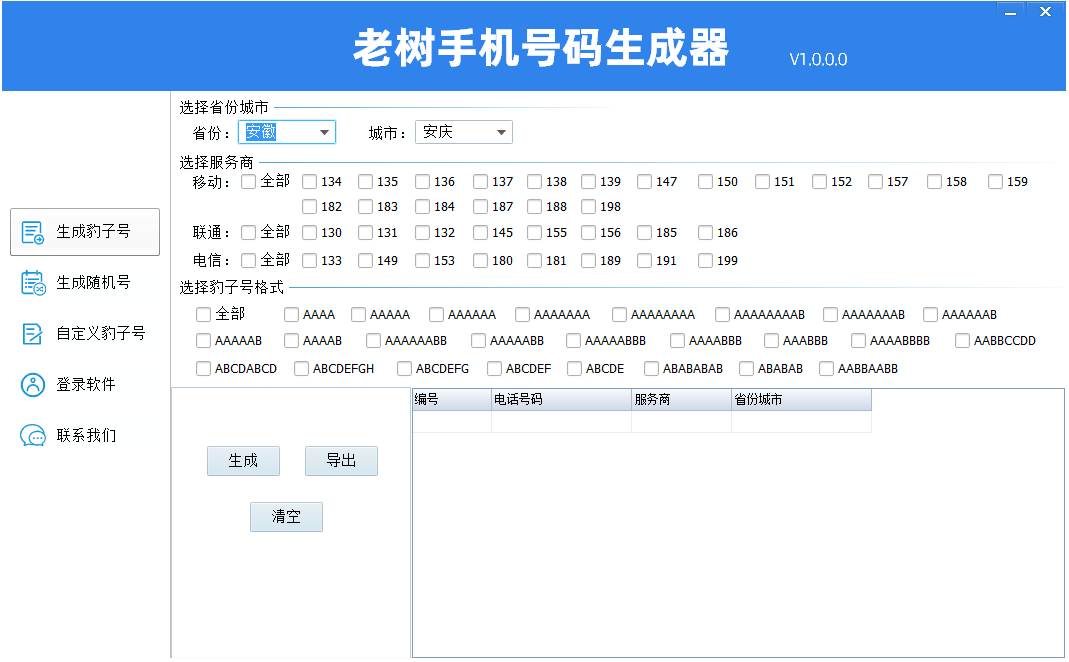
Task: Enable the 133 telecom prefix checkbox
Action: pos(310,261)
